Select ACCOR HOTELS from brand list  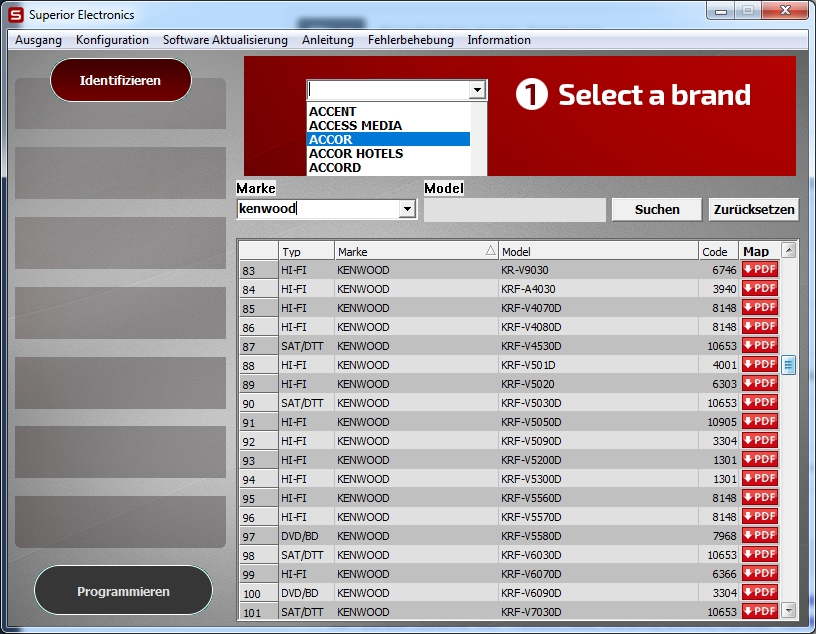pos(356,154)
